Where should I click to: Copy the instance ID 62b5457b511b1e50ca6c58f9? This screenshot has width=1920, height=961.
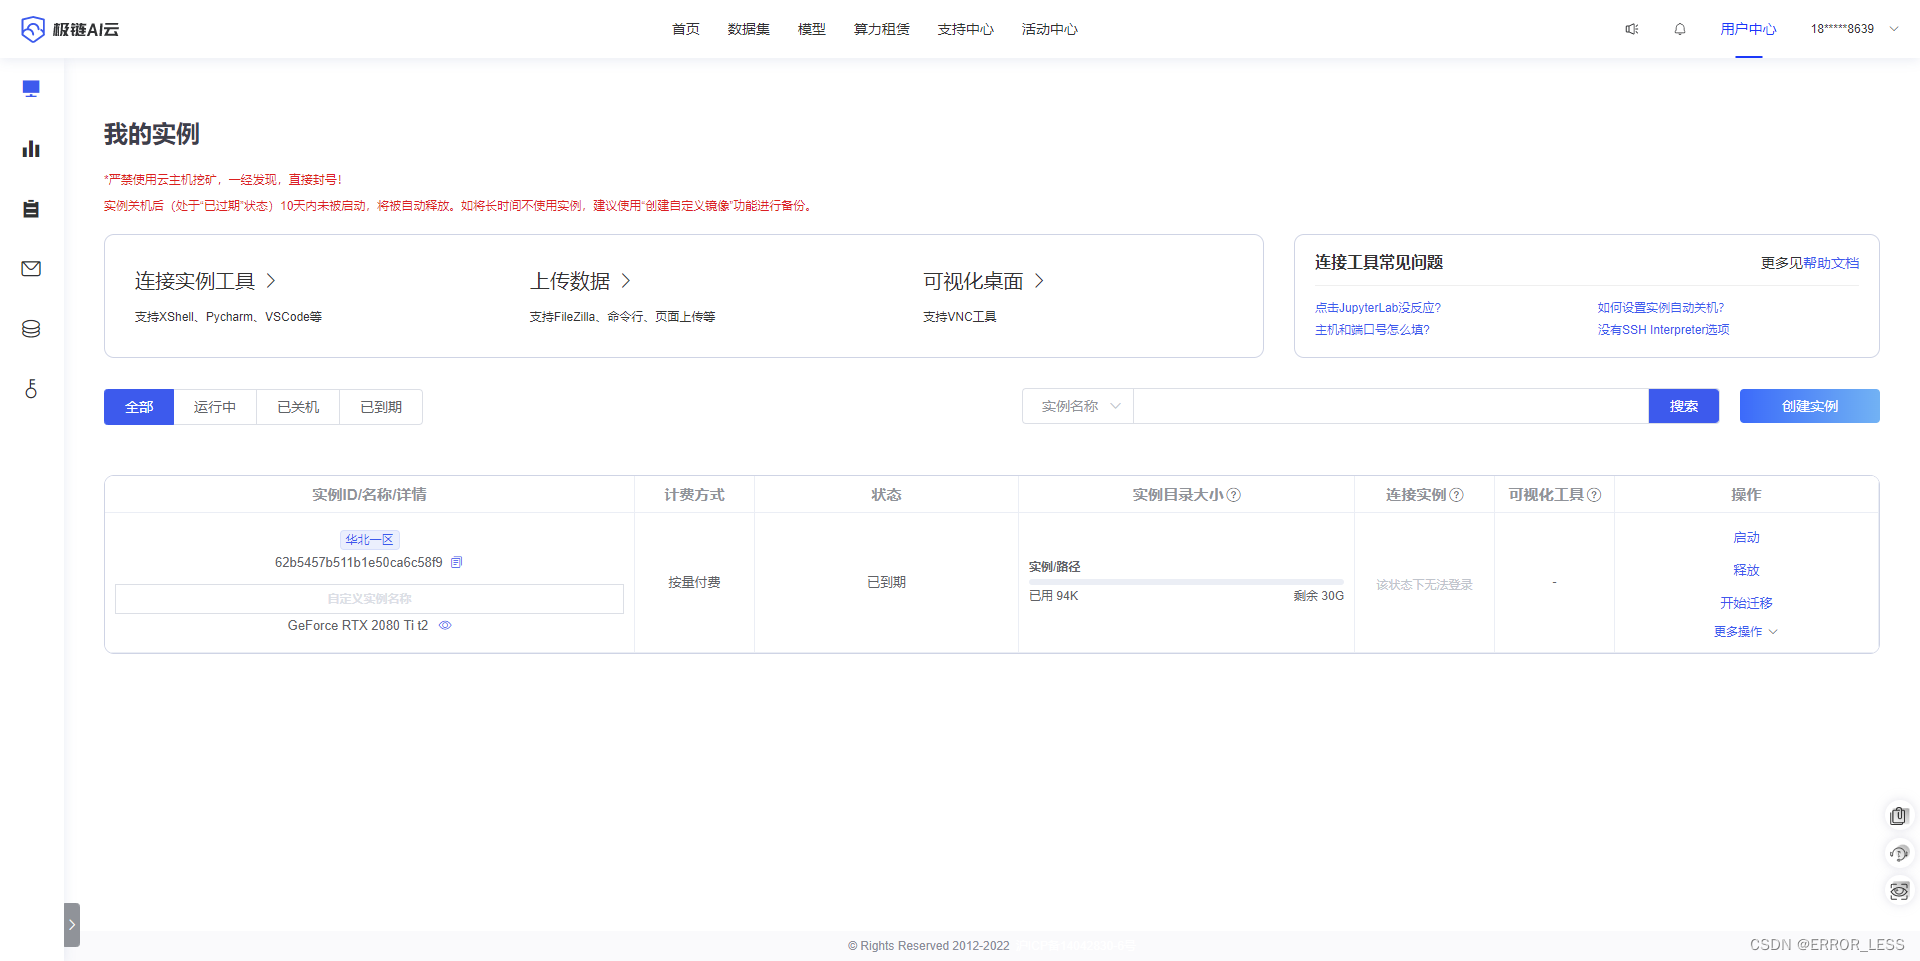pos(457,562)
